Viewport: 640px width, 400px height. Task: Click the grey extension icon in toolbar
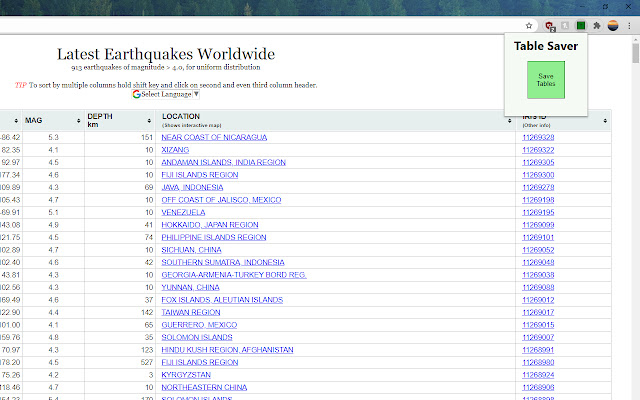[x=565, y=26]
